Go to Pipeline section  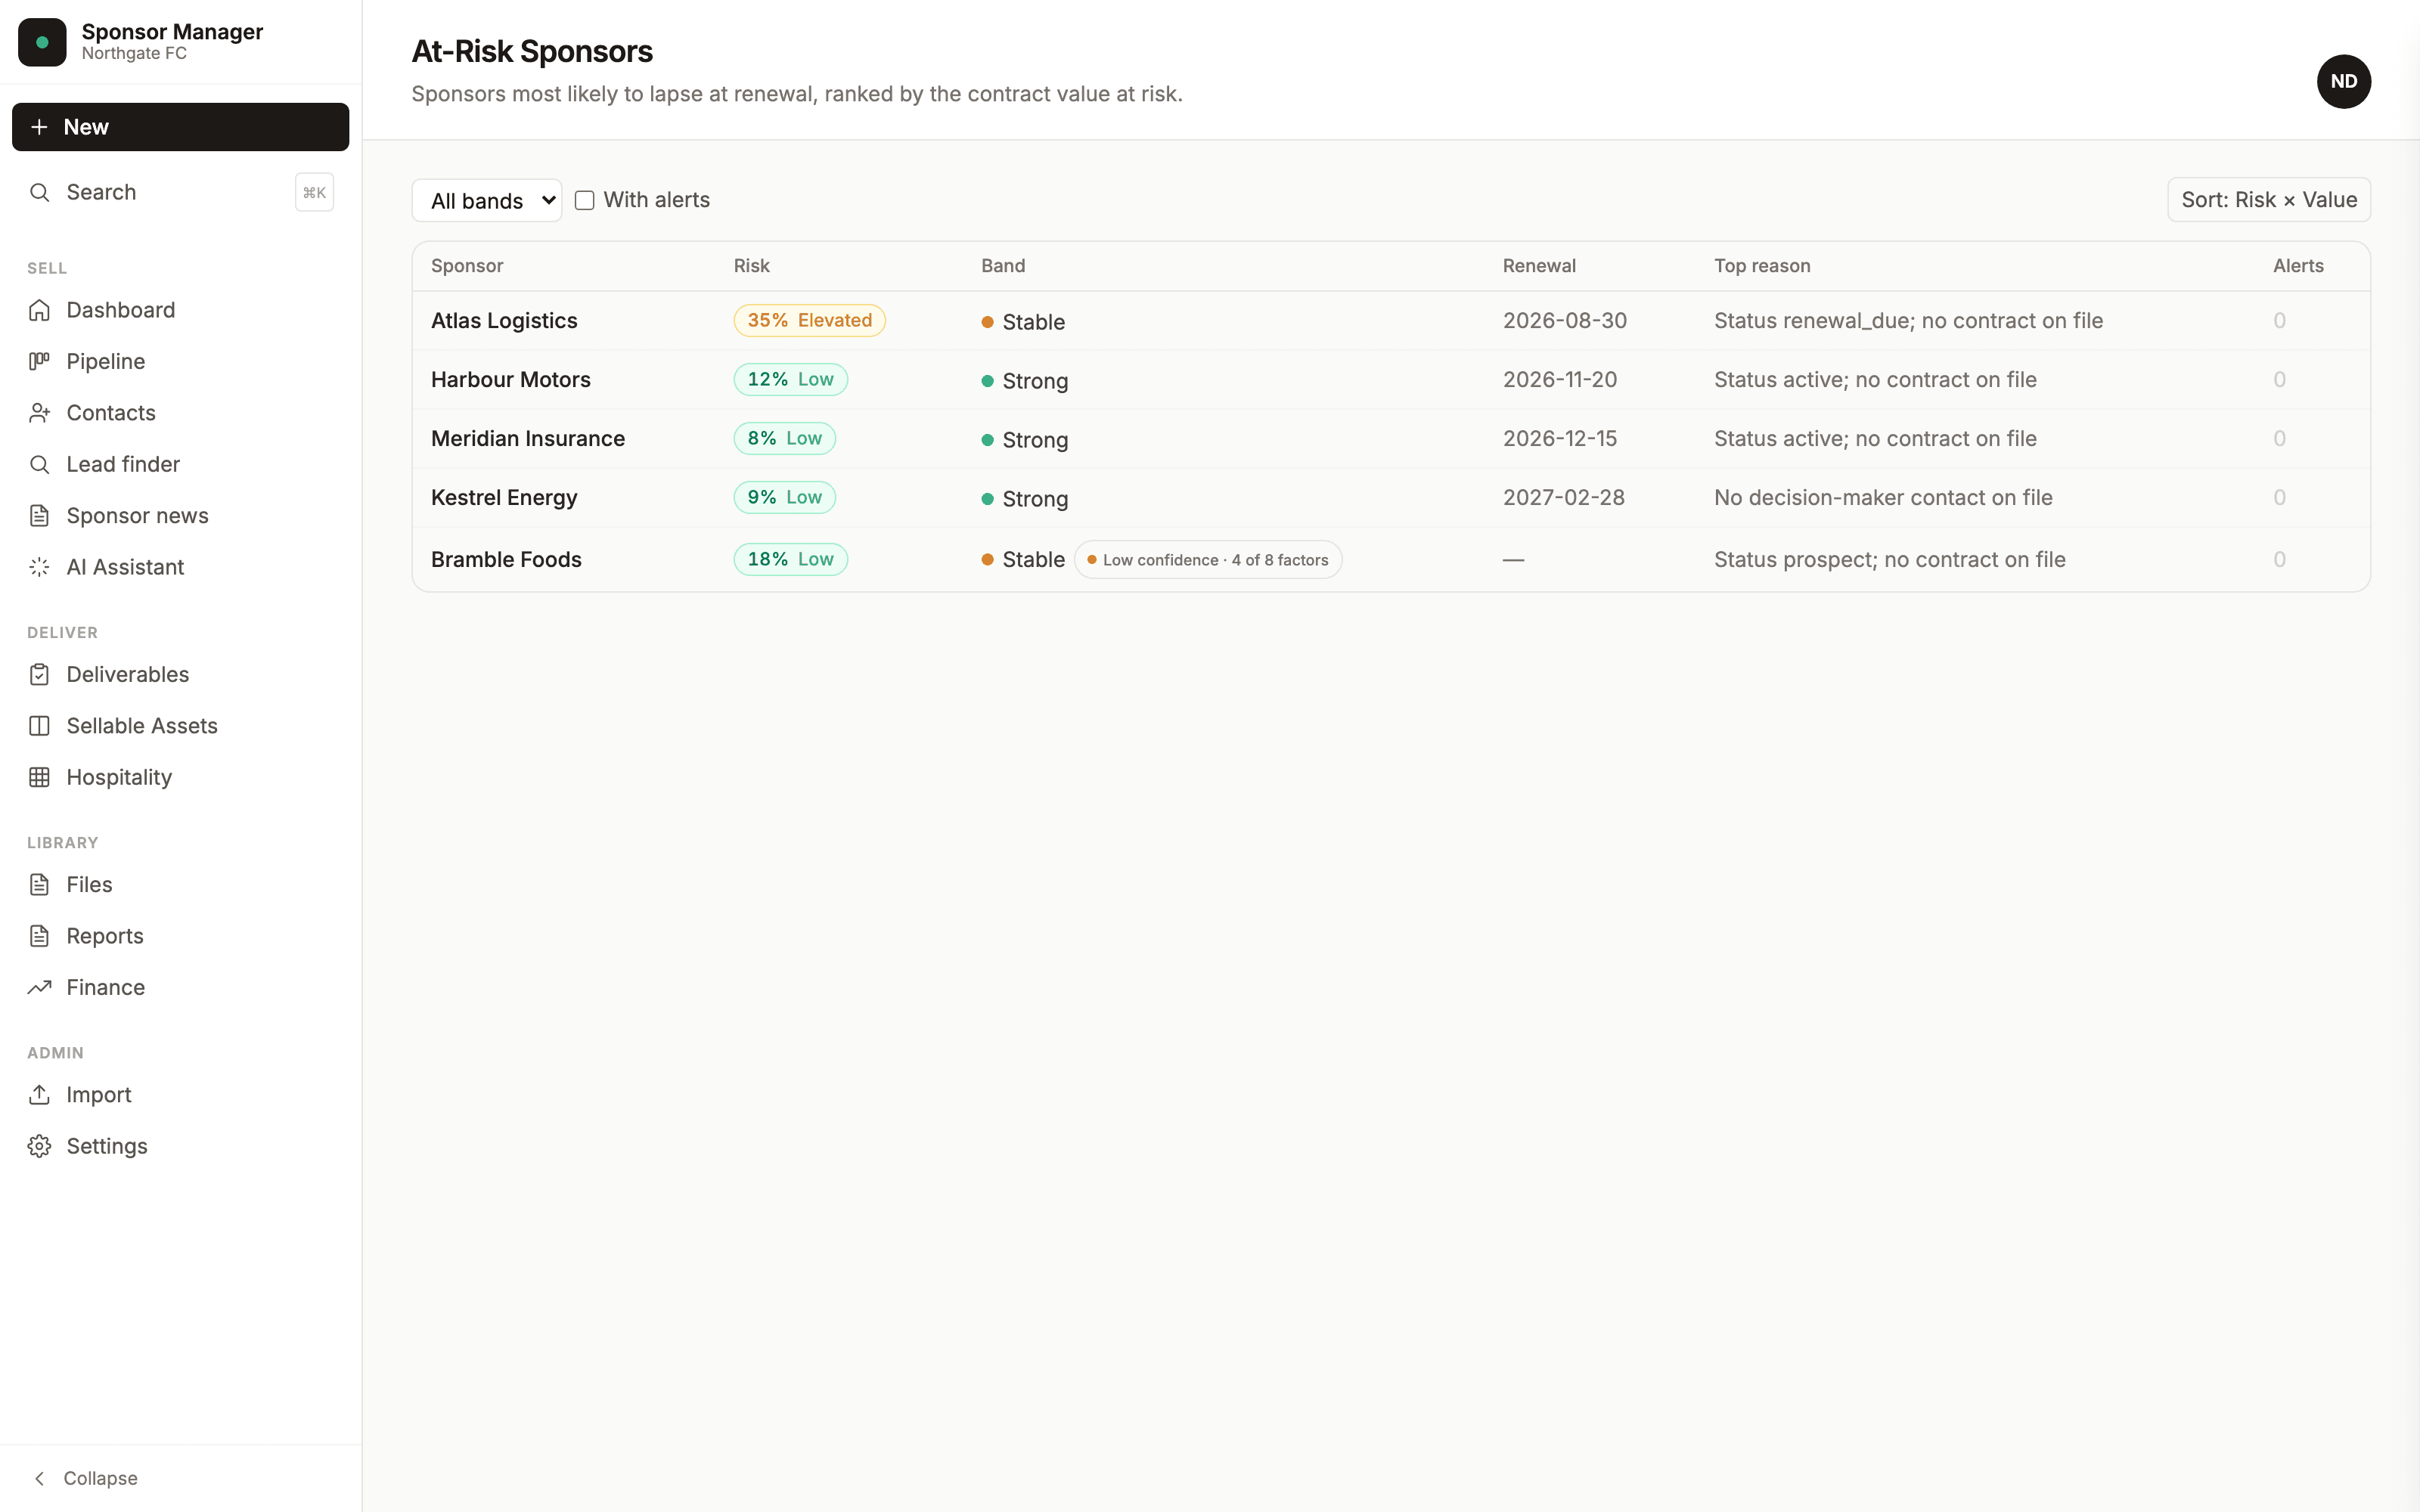click(181, 361)
